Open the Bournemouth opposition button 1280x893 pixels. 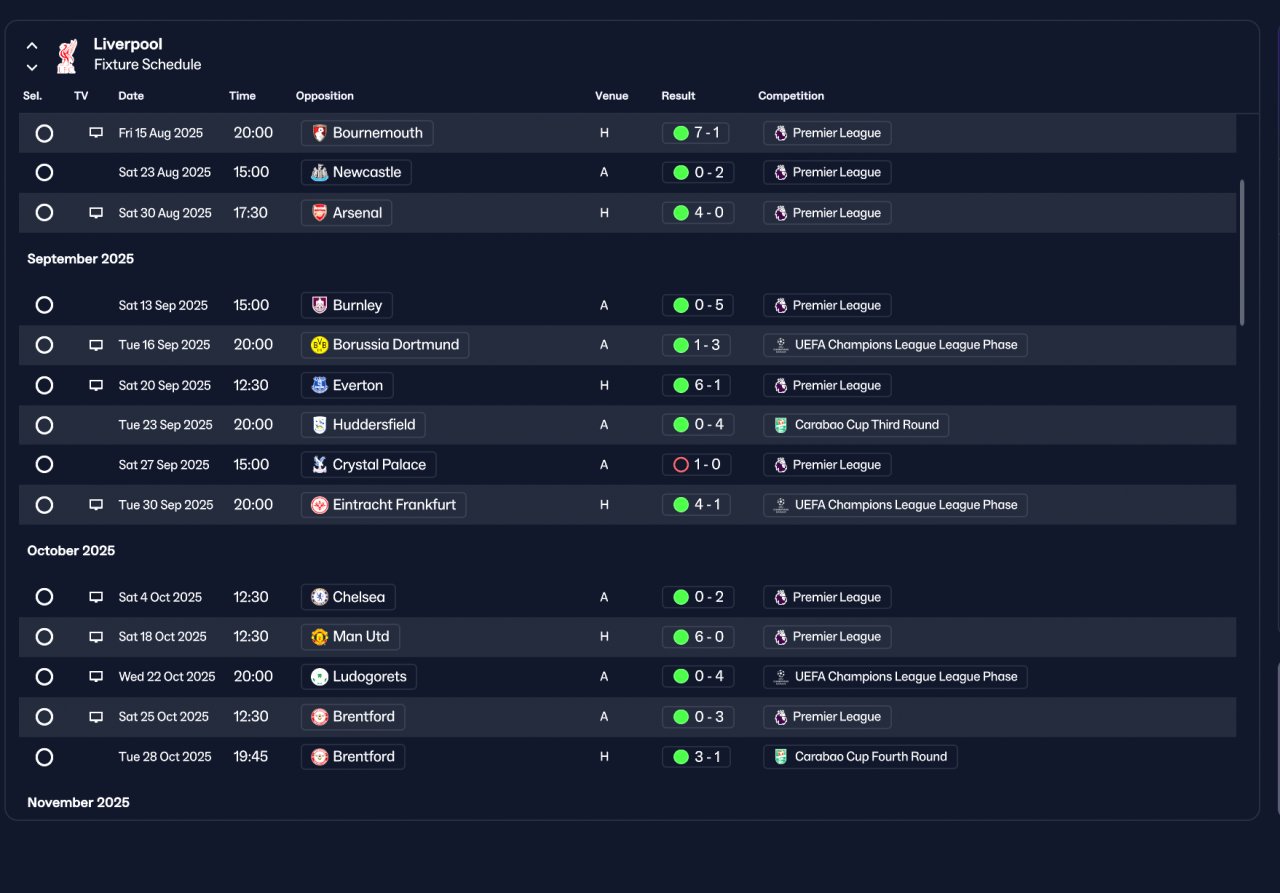pos(369,133)
